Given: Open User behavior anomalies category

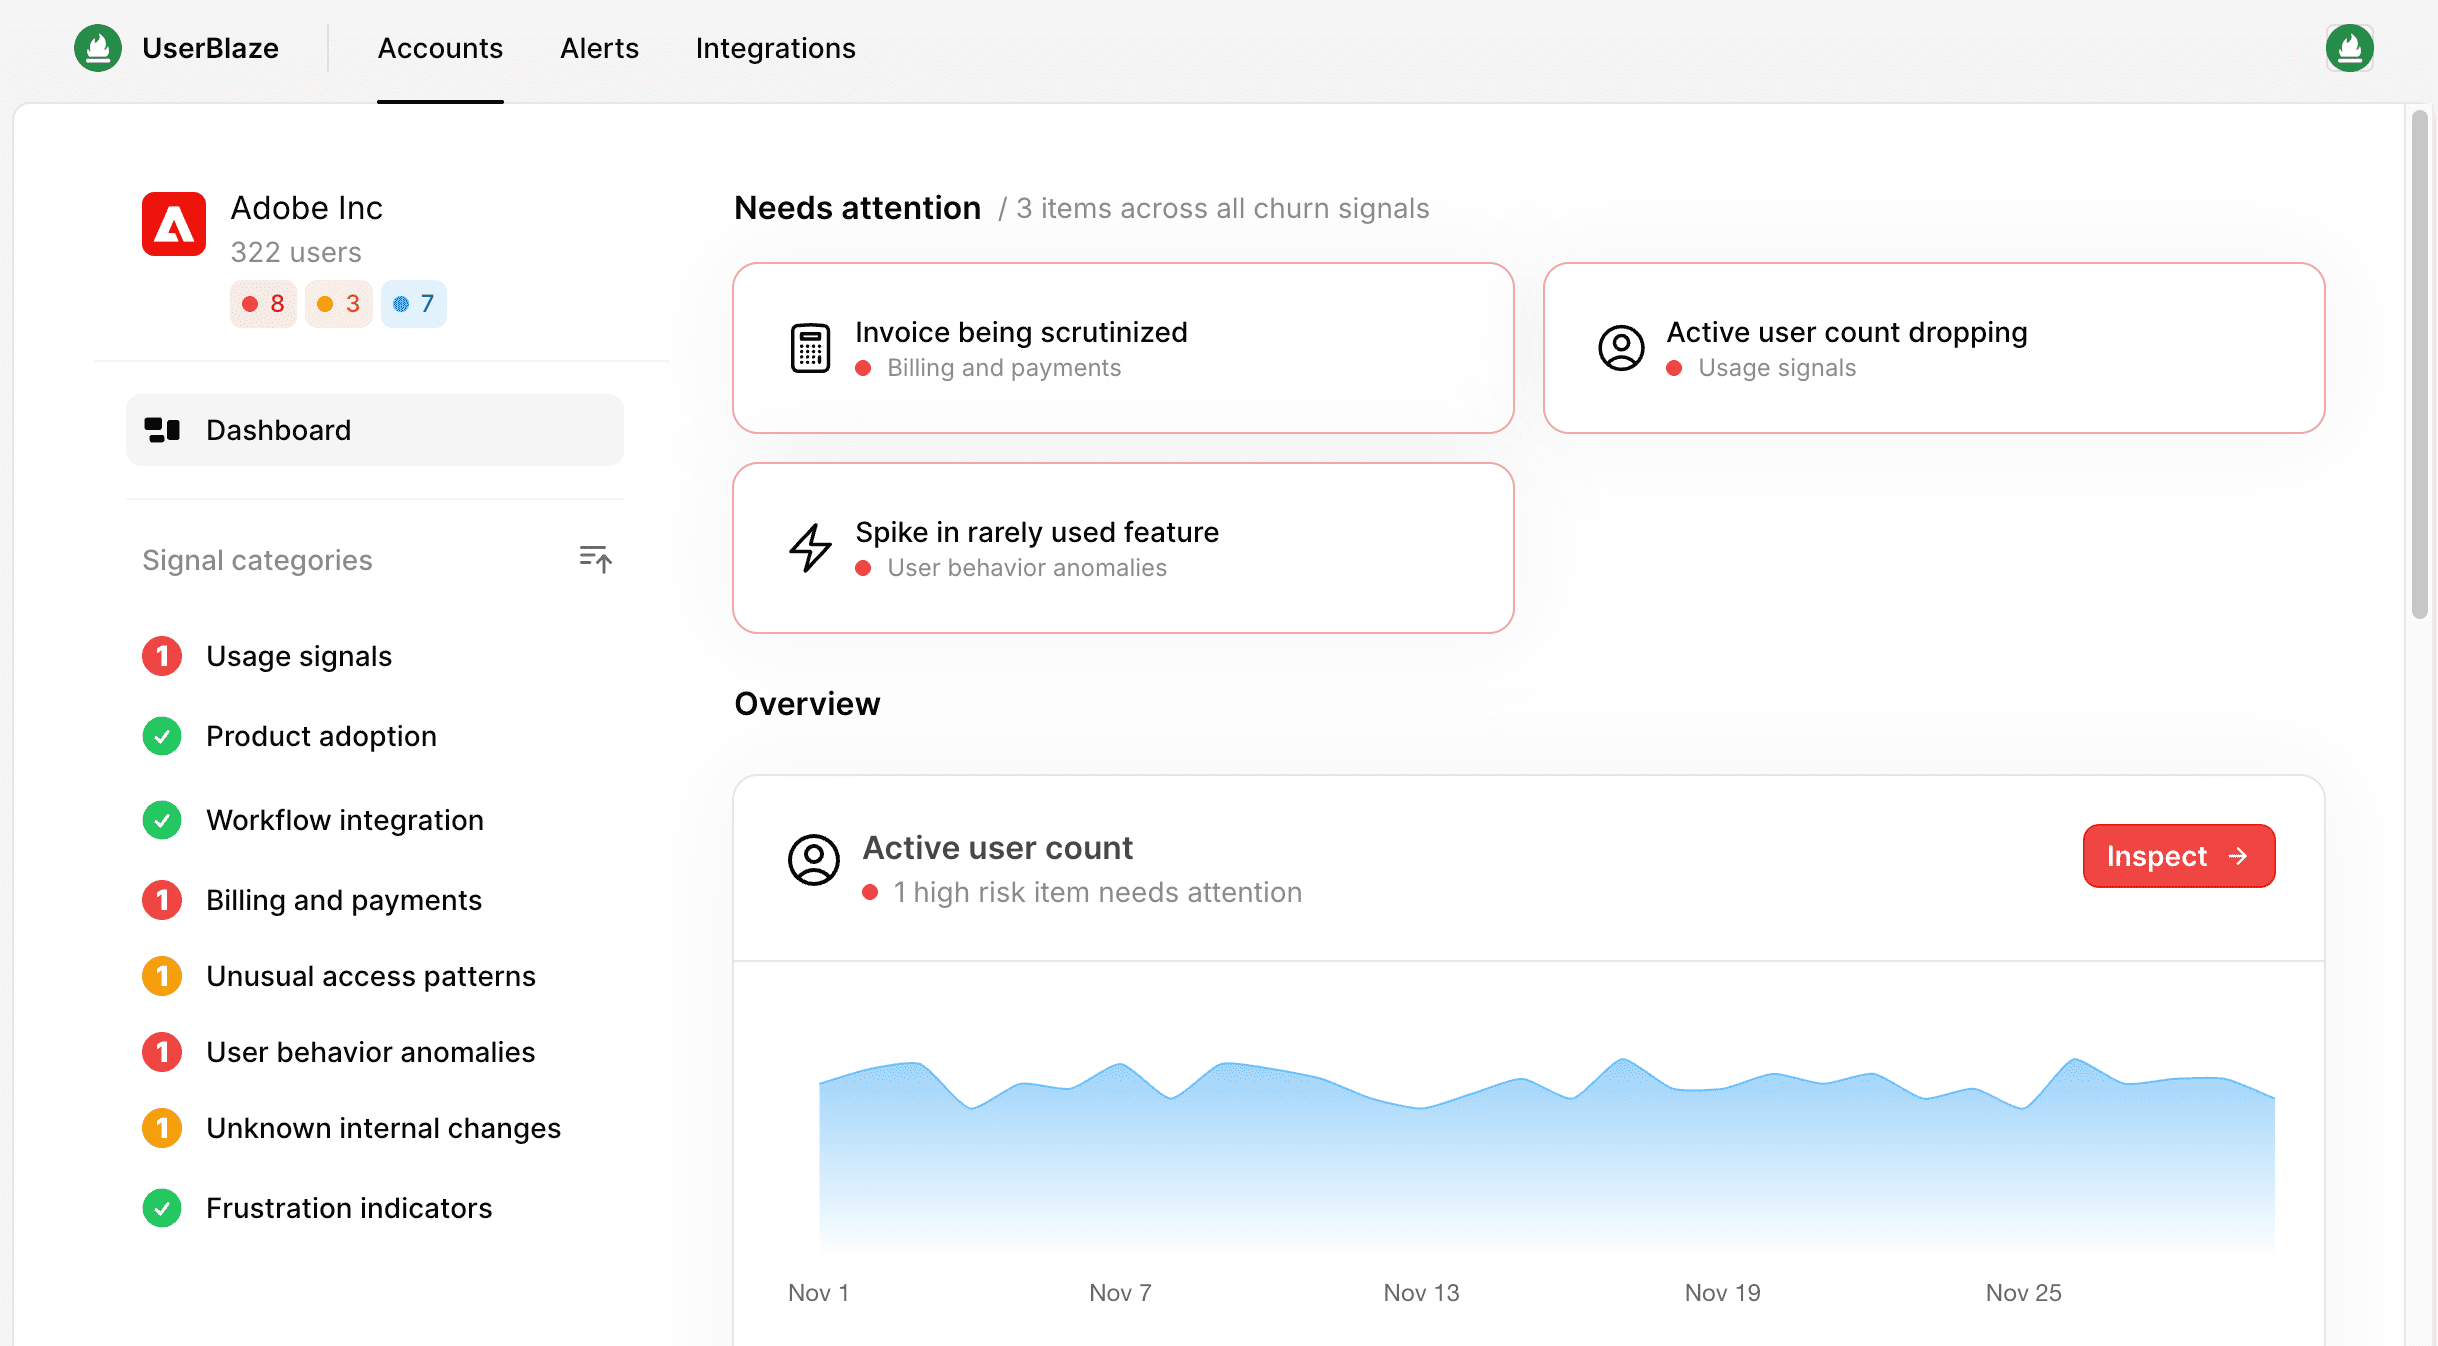Looking at the screenshot, I should pyautogui.click(x=371, y=1052).
